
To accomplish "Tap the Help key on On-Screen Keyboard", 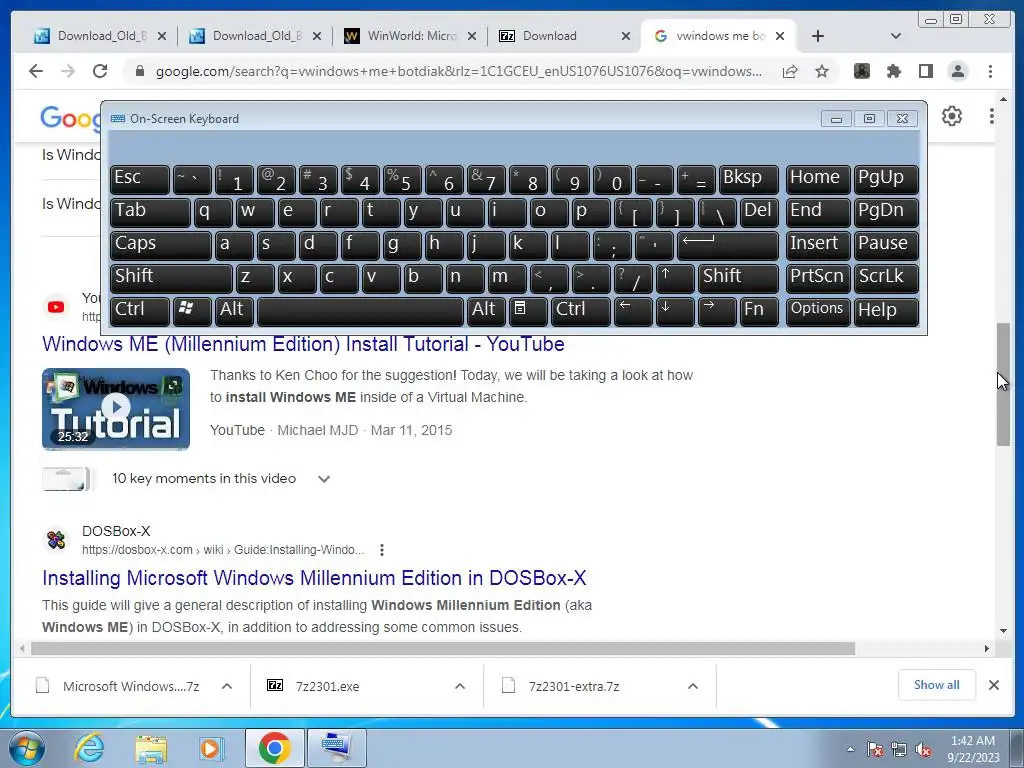I will [x=886, y=312].
